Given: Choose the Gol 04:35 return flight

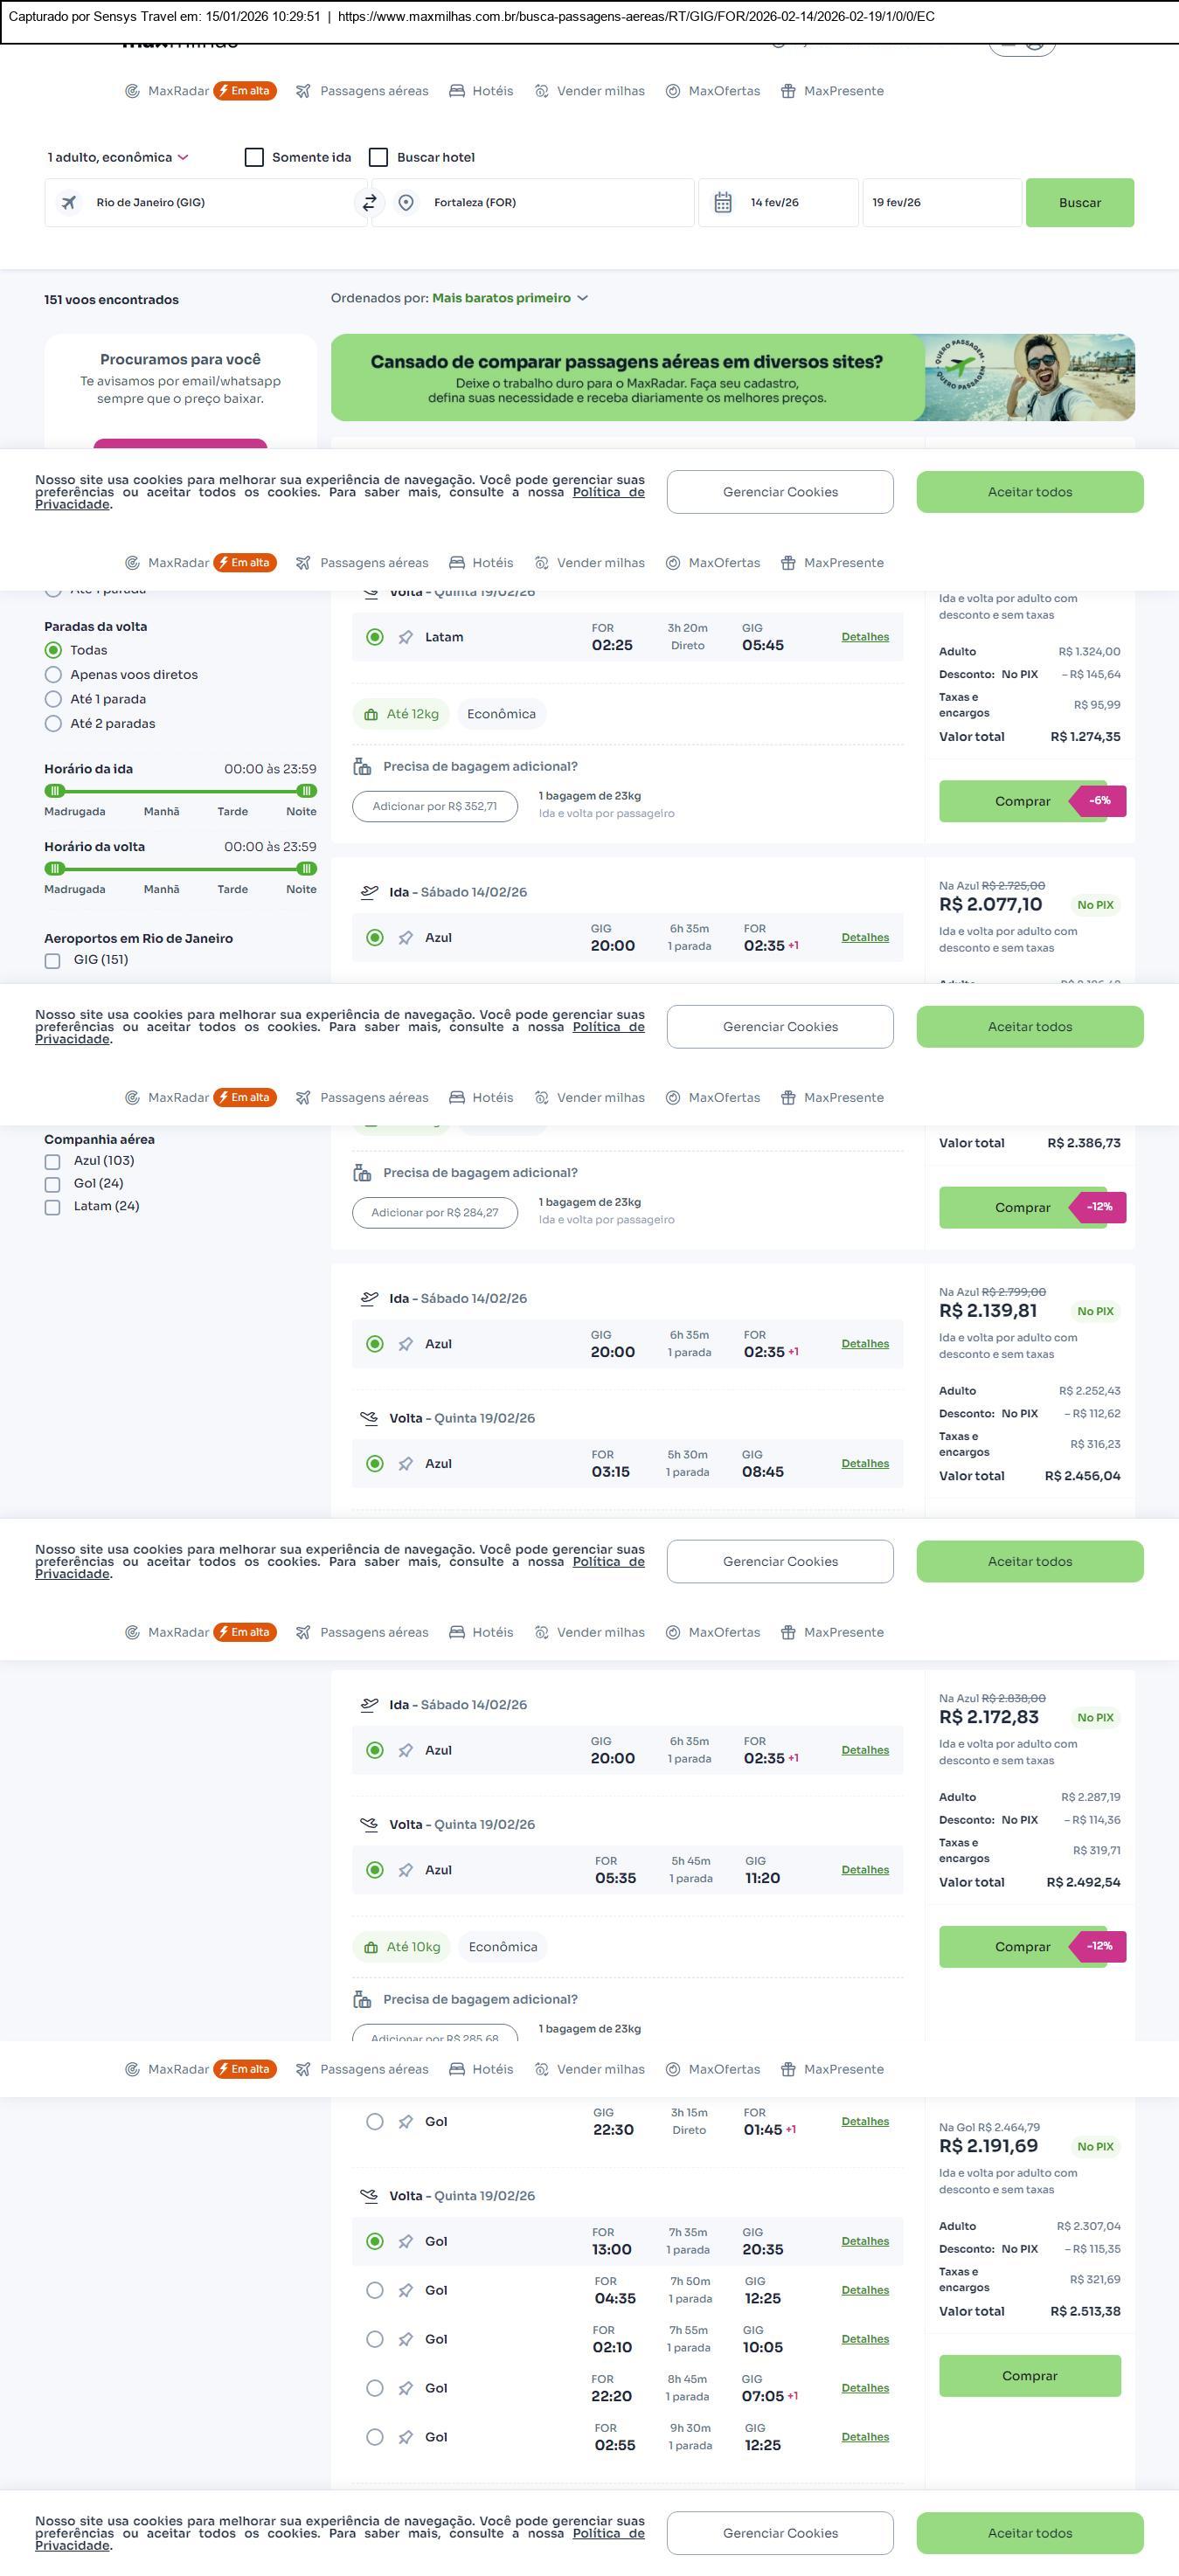Looking at the screenshot, I should tap(375, 2291).
